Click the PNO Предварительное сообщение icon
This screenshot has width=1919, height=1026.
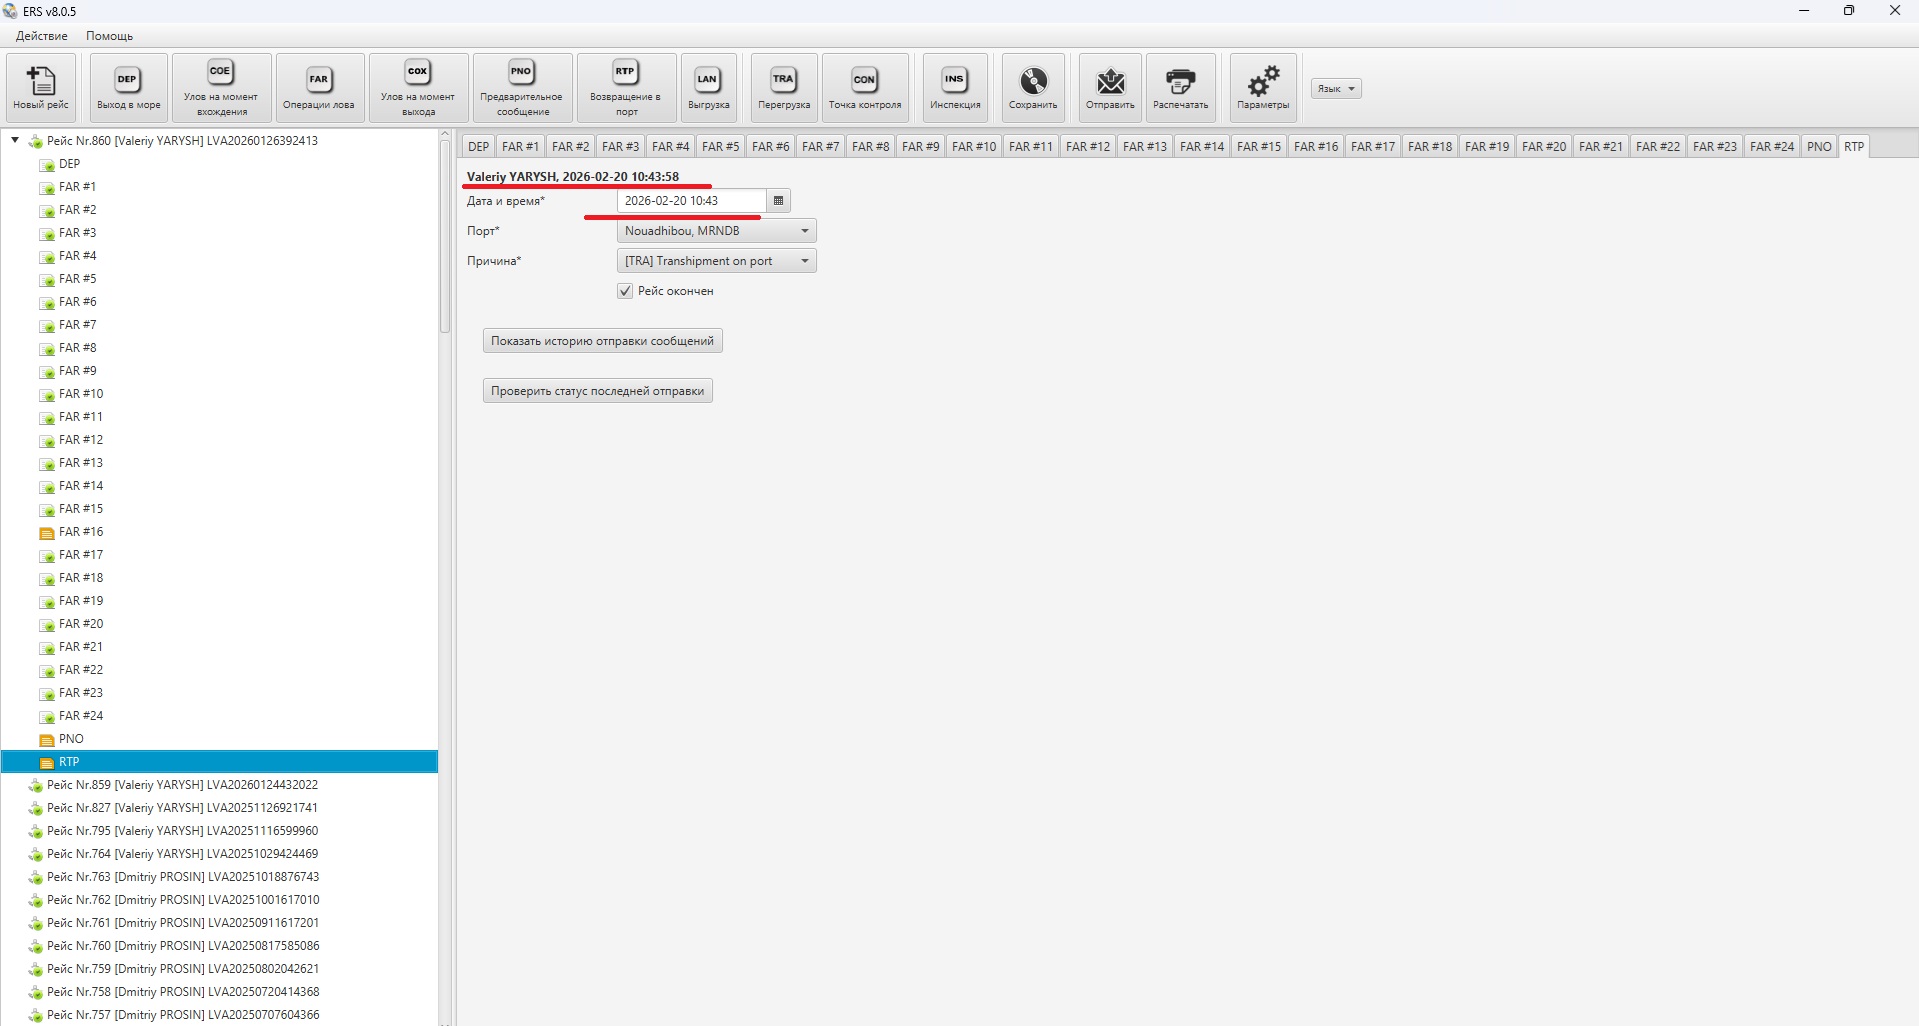(x=521, y=88)
